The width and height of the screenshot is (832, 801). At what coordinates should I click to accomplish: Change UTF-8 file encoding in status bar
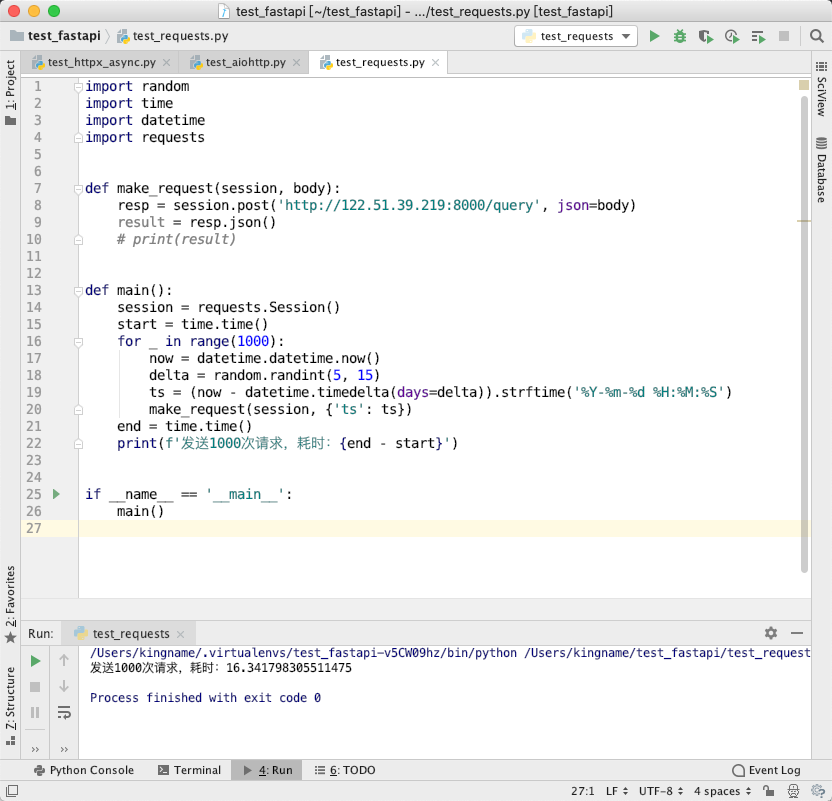click(x=661, y=790)
